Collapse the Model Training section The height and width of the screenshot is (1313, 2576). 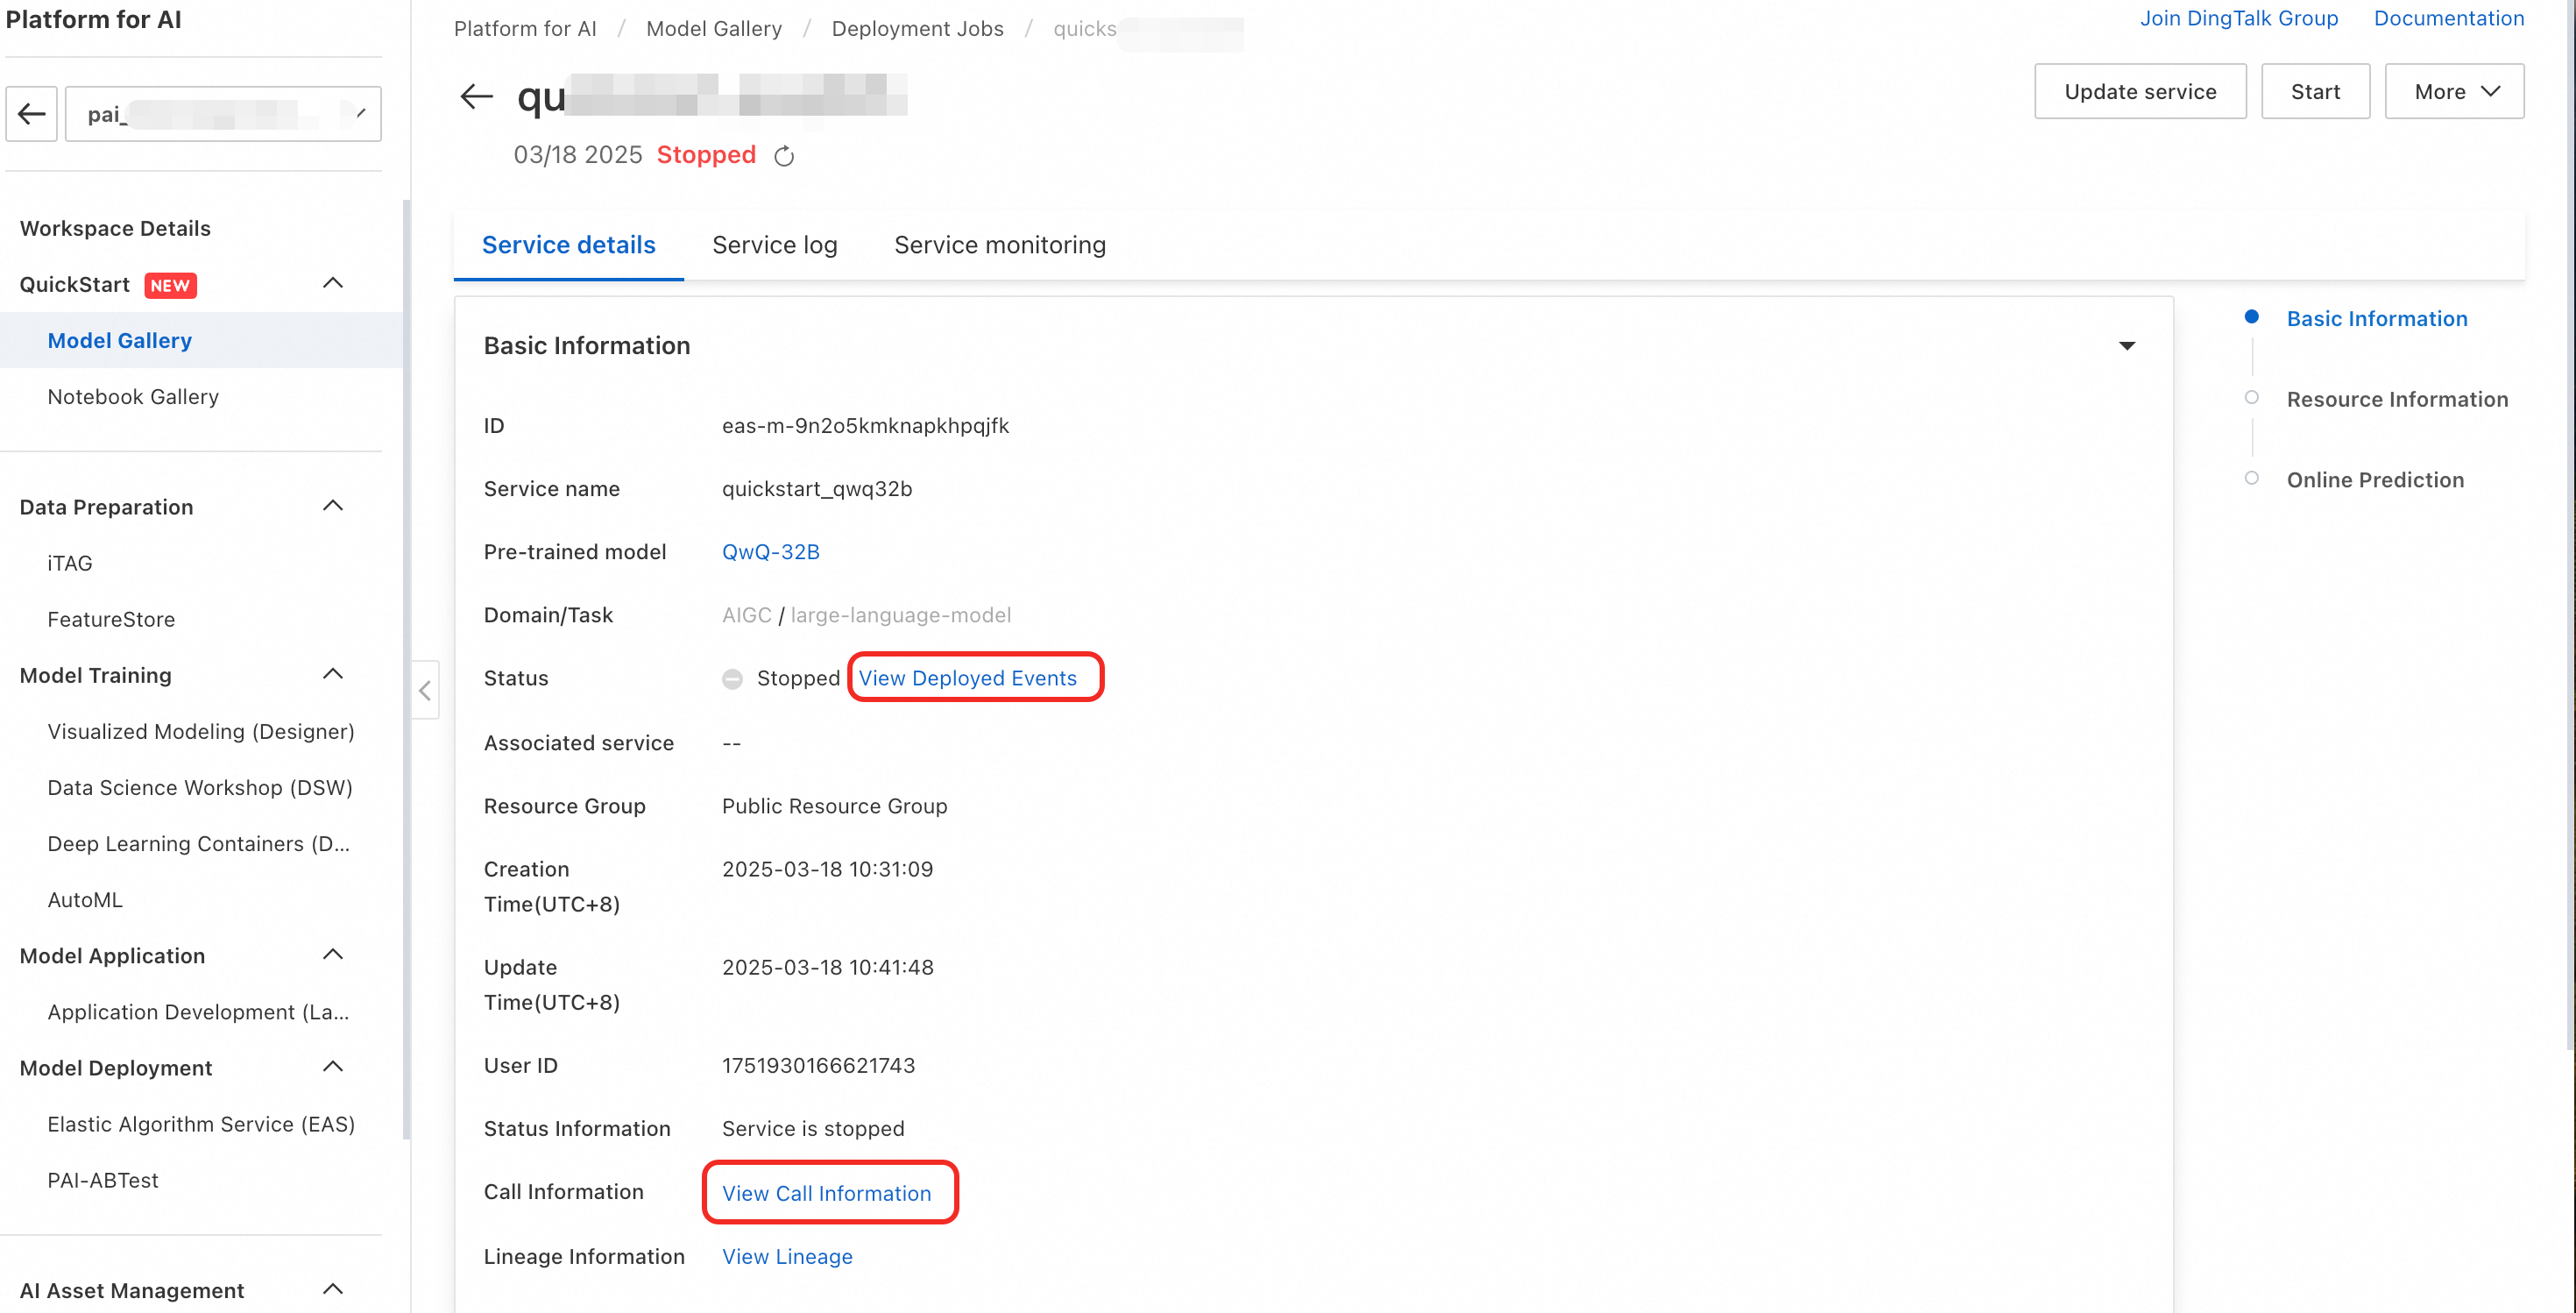tap(333, 674)
